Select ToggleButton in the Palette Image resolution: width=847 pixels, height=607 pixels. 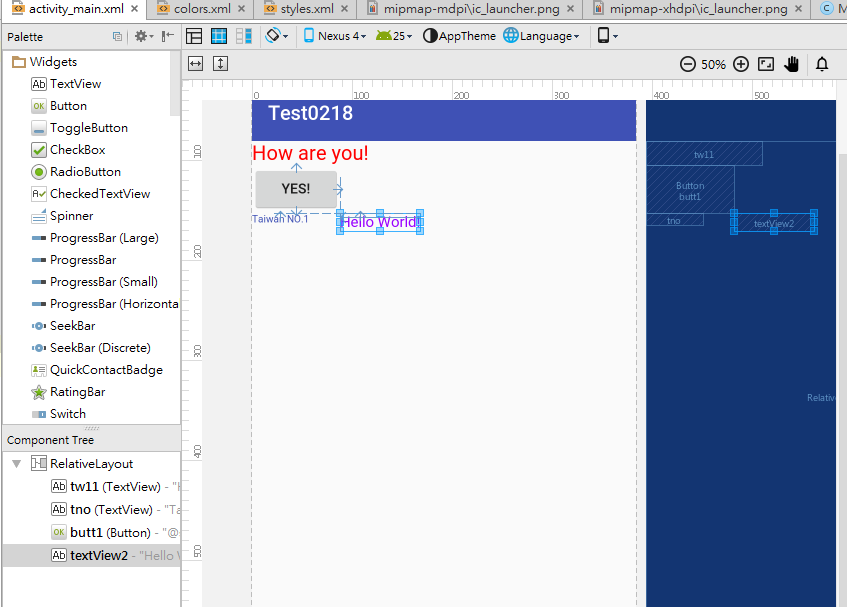coord(89,128)
